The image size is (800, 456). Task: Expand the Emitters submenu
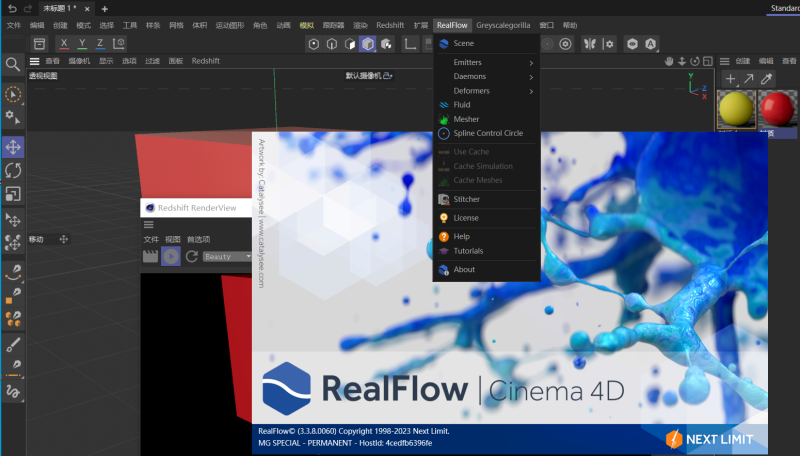(x=487, y=62)
